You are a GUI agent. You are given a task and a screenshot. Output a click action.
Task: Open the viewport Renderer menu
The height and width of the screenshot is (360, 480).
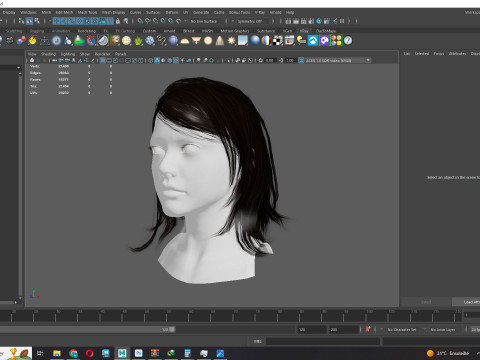pyautogui.click(x=102, y=54)
